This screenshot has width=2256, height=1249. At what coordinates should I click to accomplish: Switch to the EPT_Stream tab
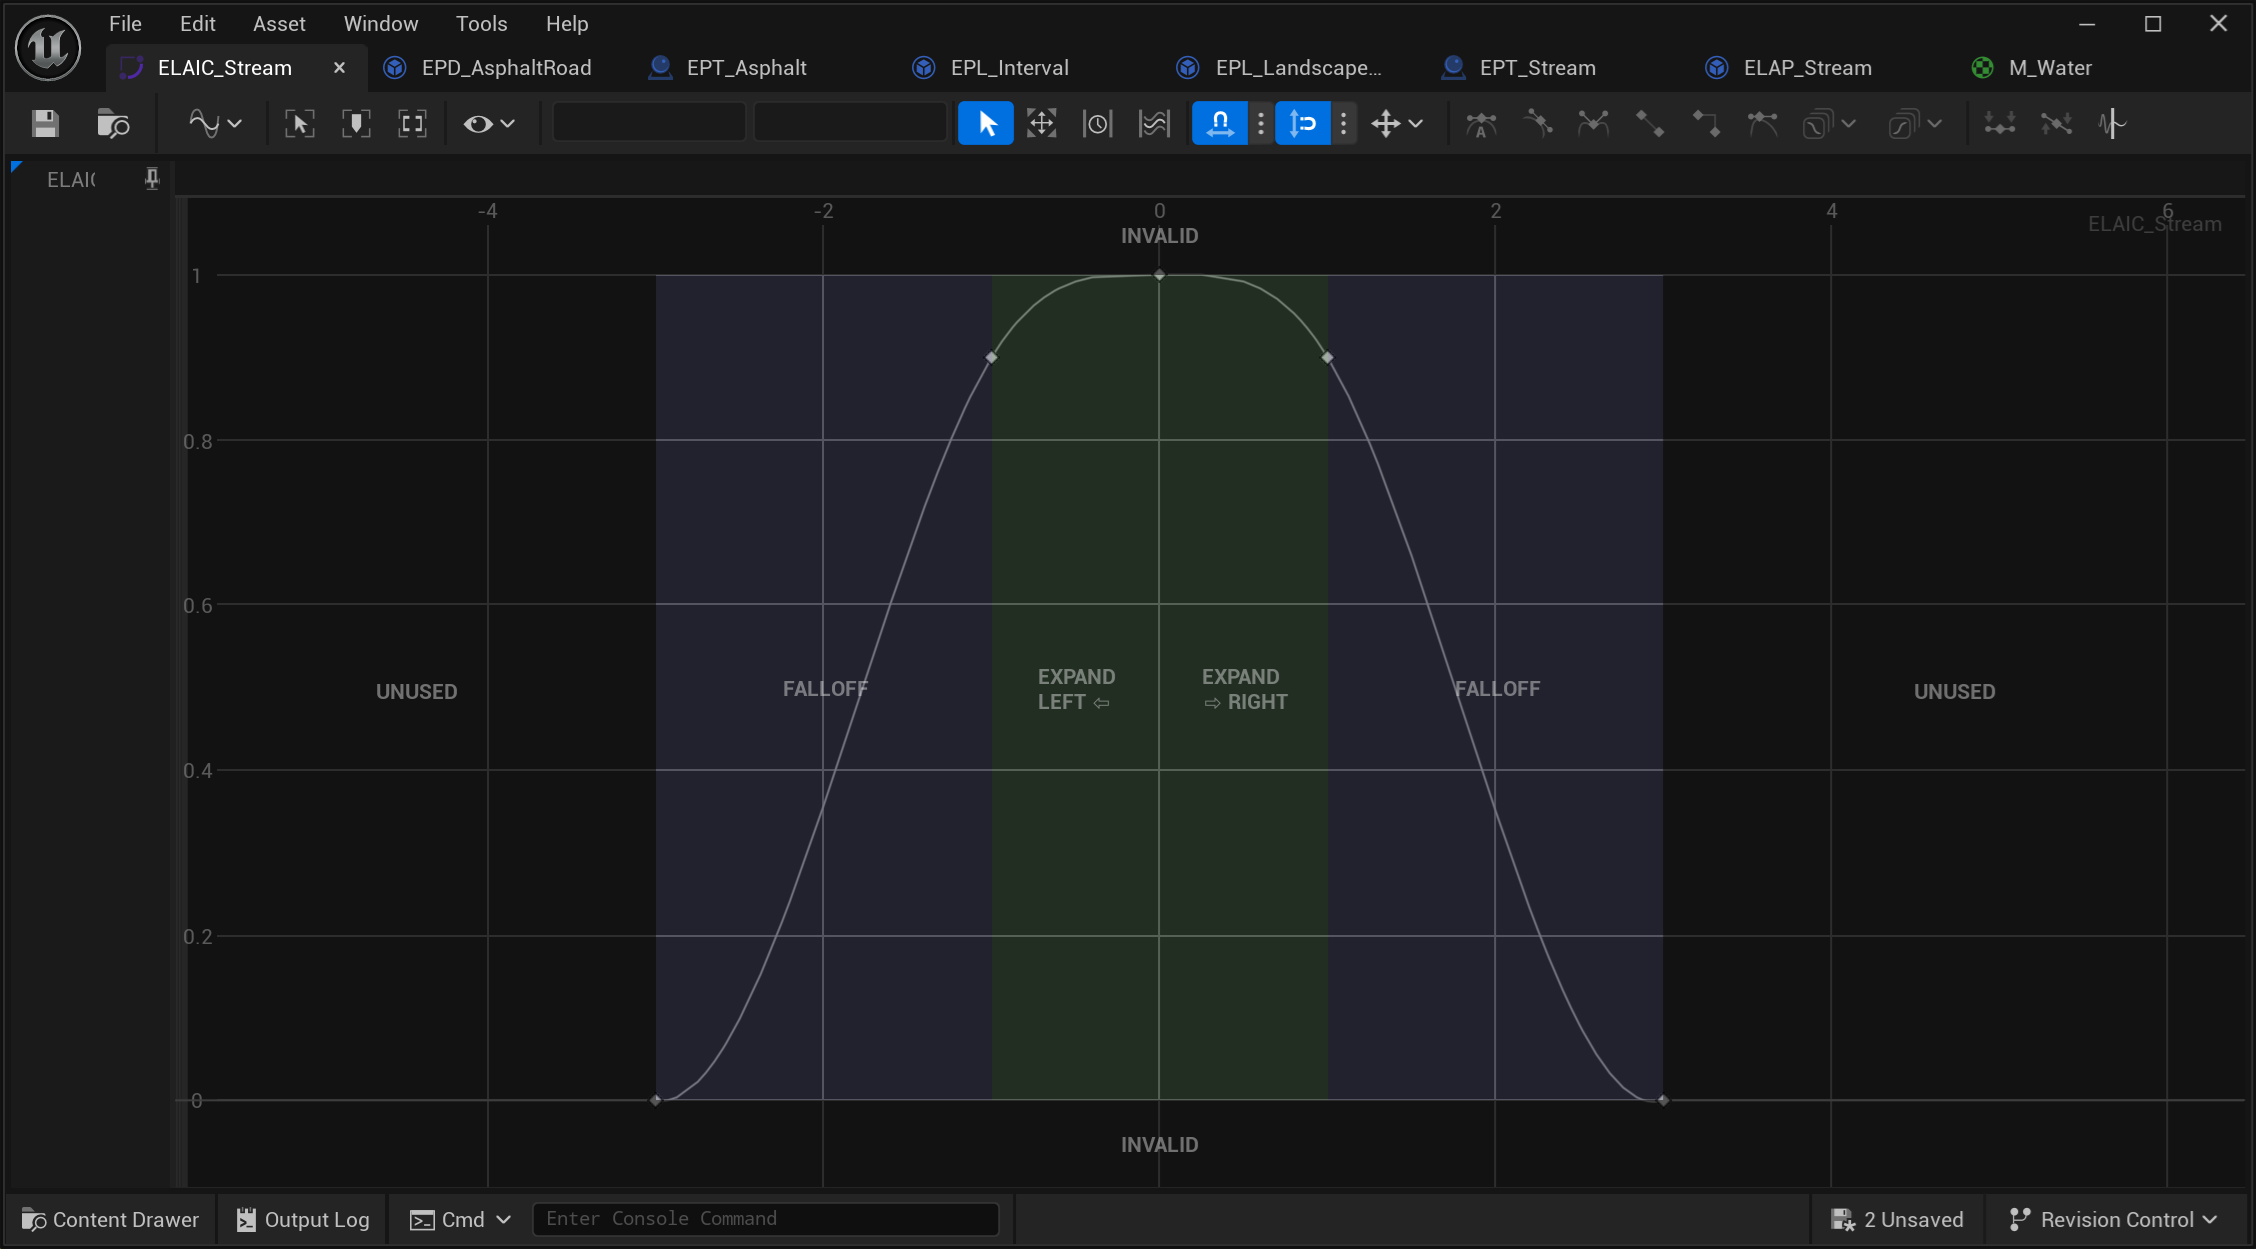pyautogui.click(x=1536, y=68)
